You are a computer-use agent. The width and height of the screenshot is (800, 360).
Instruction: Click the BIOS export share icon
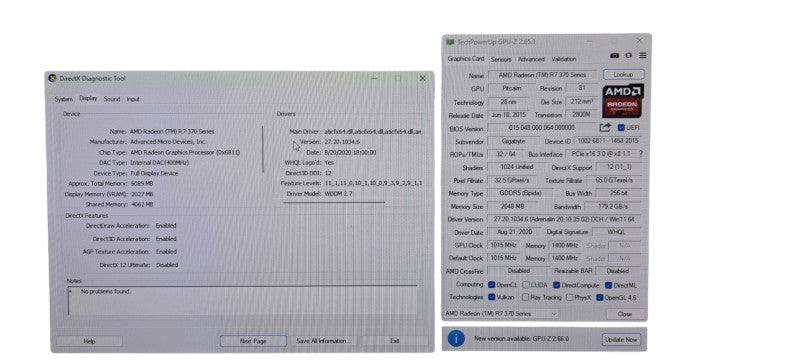(605, 127)
